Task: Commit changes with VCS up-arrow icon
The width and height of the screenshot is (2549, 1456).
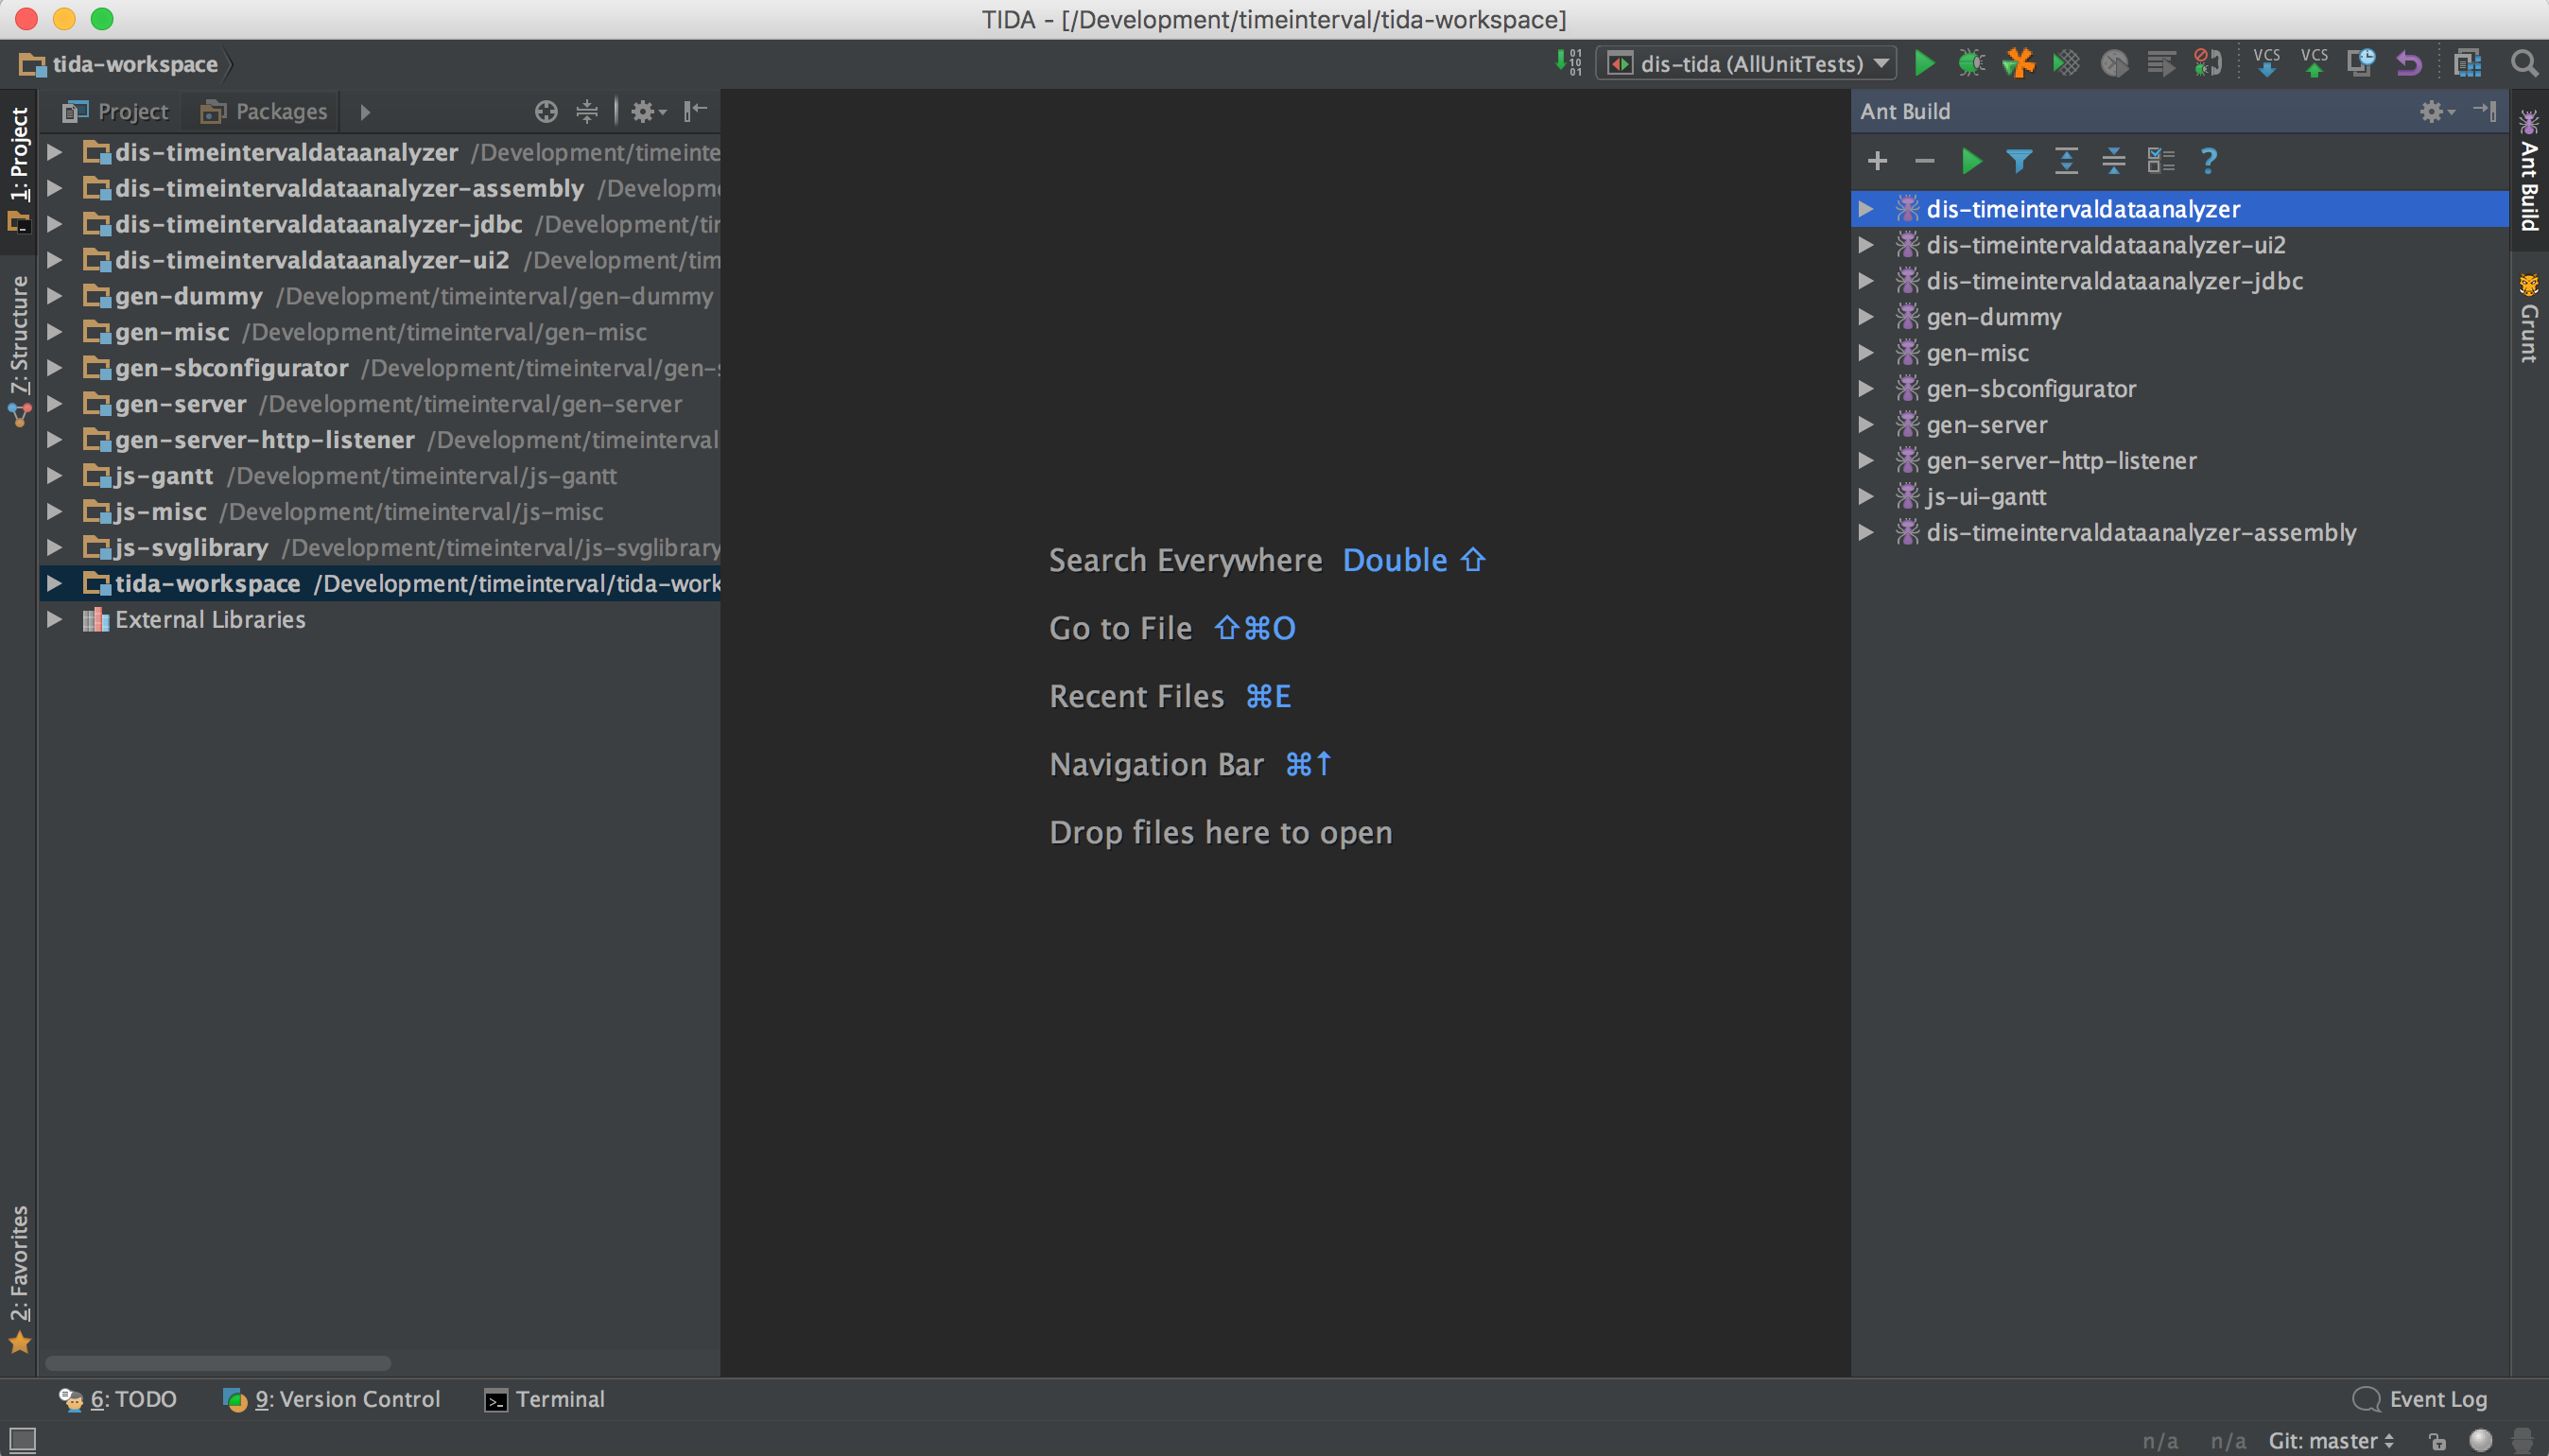Action: pyautogui.click(x=2314, y=63)
